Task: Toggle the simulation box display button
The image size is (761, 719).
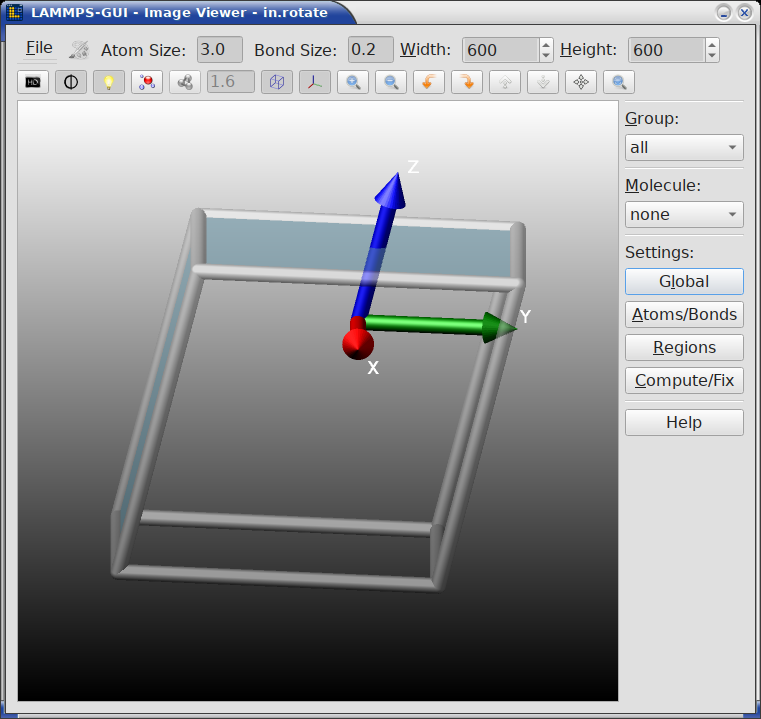Action: click(x=277, y=82)
